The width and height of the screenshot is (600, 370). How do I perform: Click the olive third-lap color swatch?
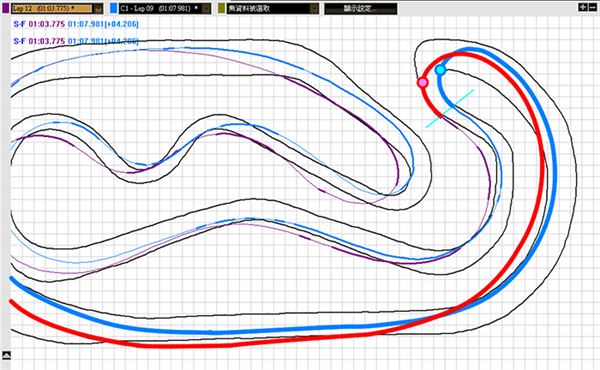tap(221, 8)
